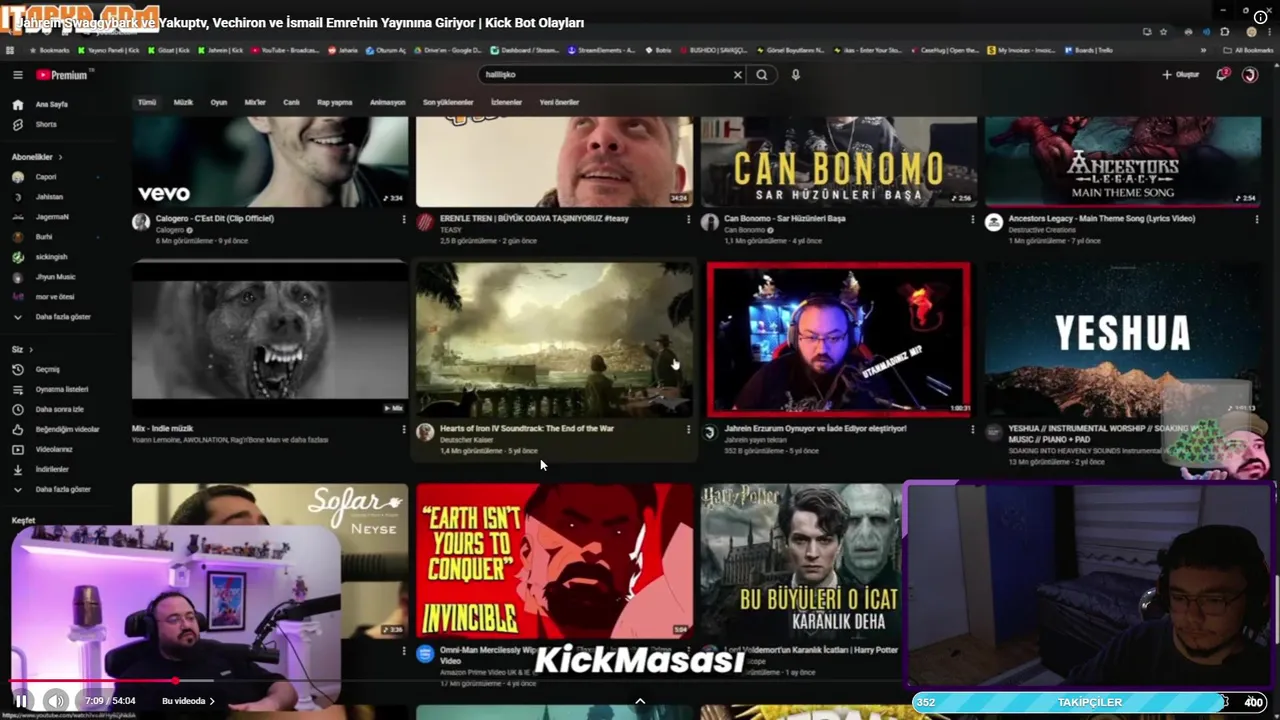
Task: Start voice search with microphone icon
Action: pyautogui.click(x=796, y=75)
